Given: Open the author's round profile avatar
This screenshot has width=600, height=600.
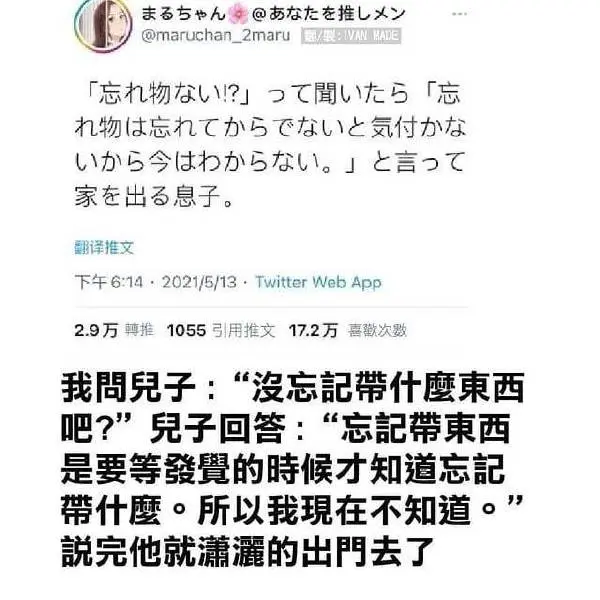Looking at the screenshot, I should click(103, 25).
